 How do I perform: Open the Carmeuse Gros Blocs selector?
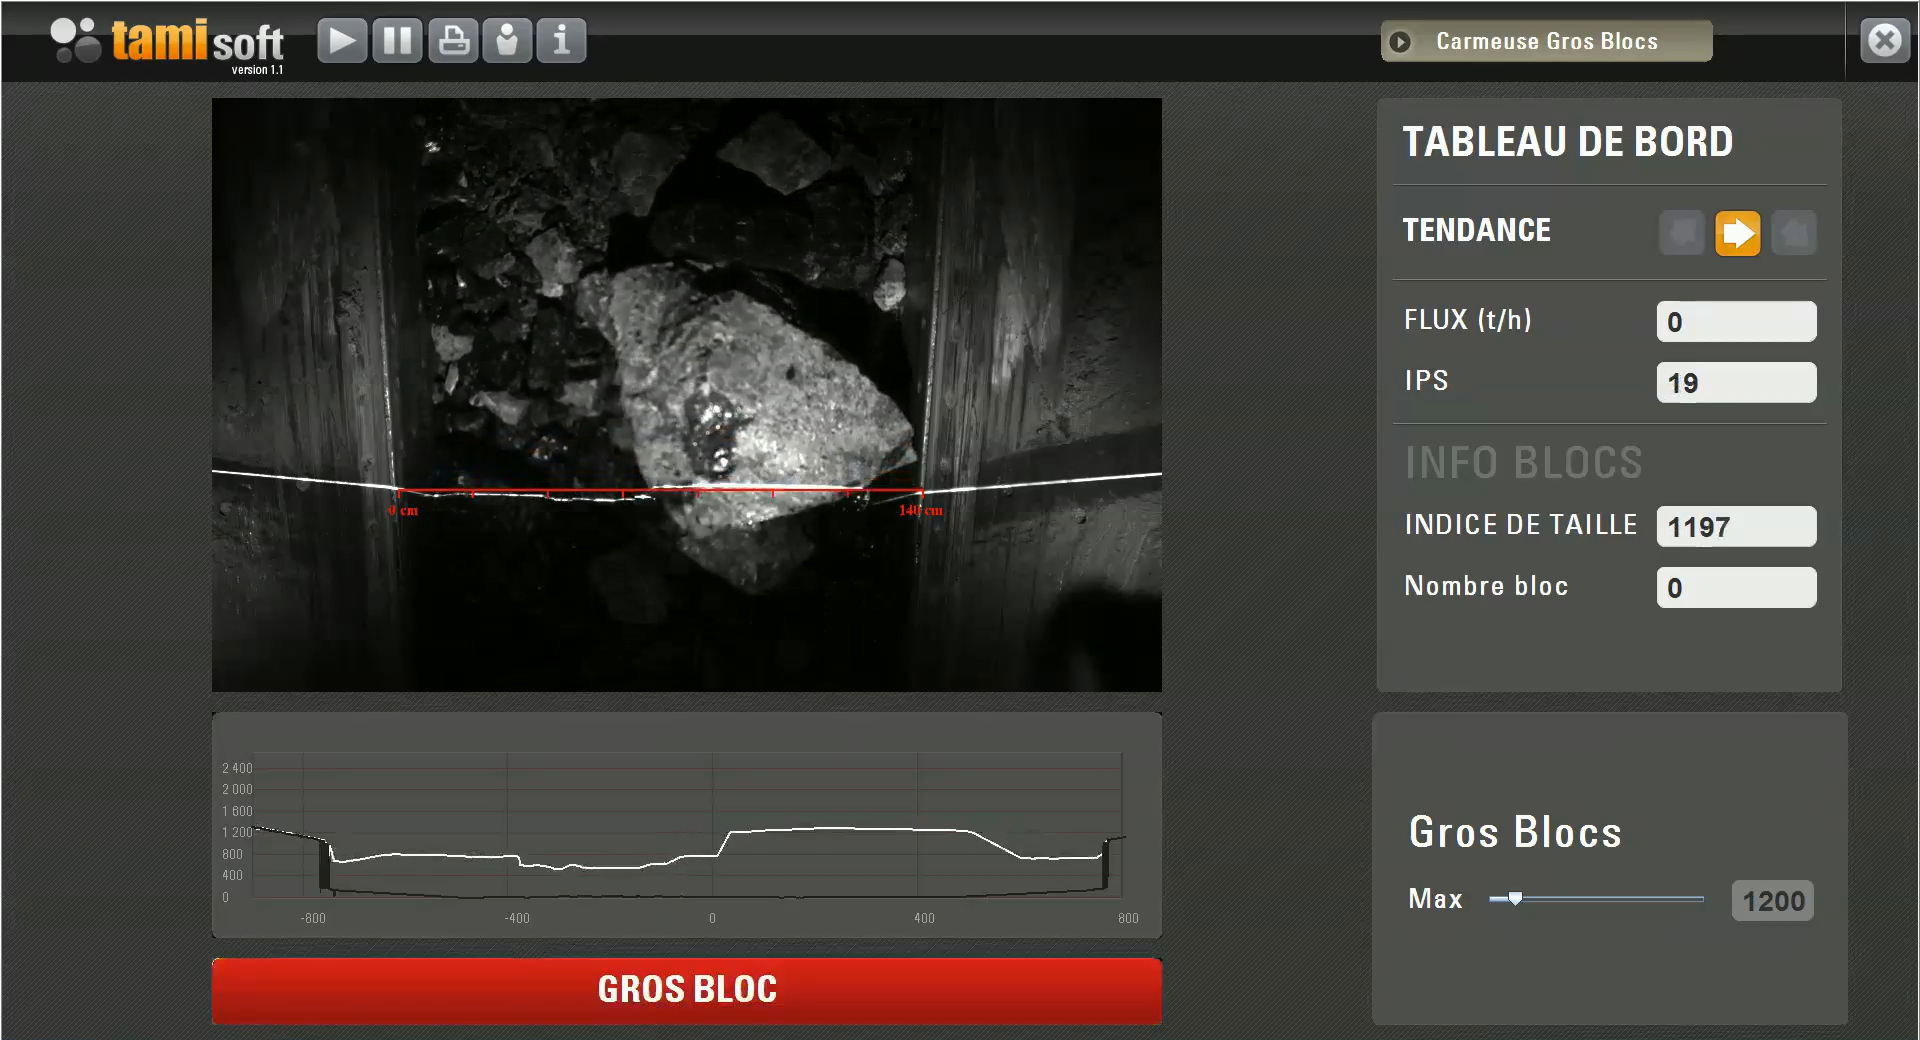[1546, 42]
